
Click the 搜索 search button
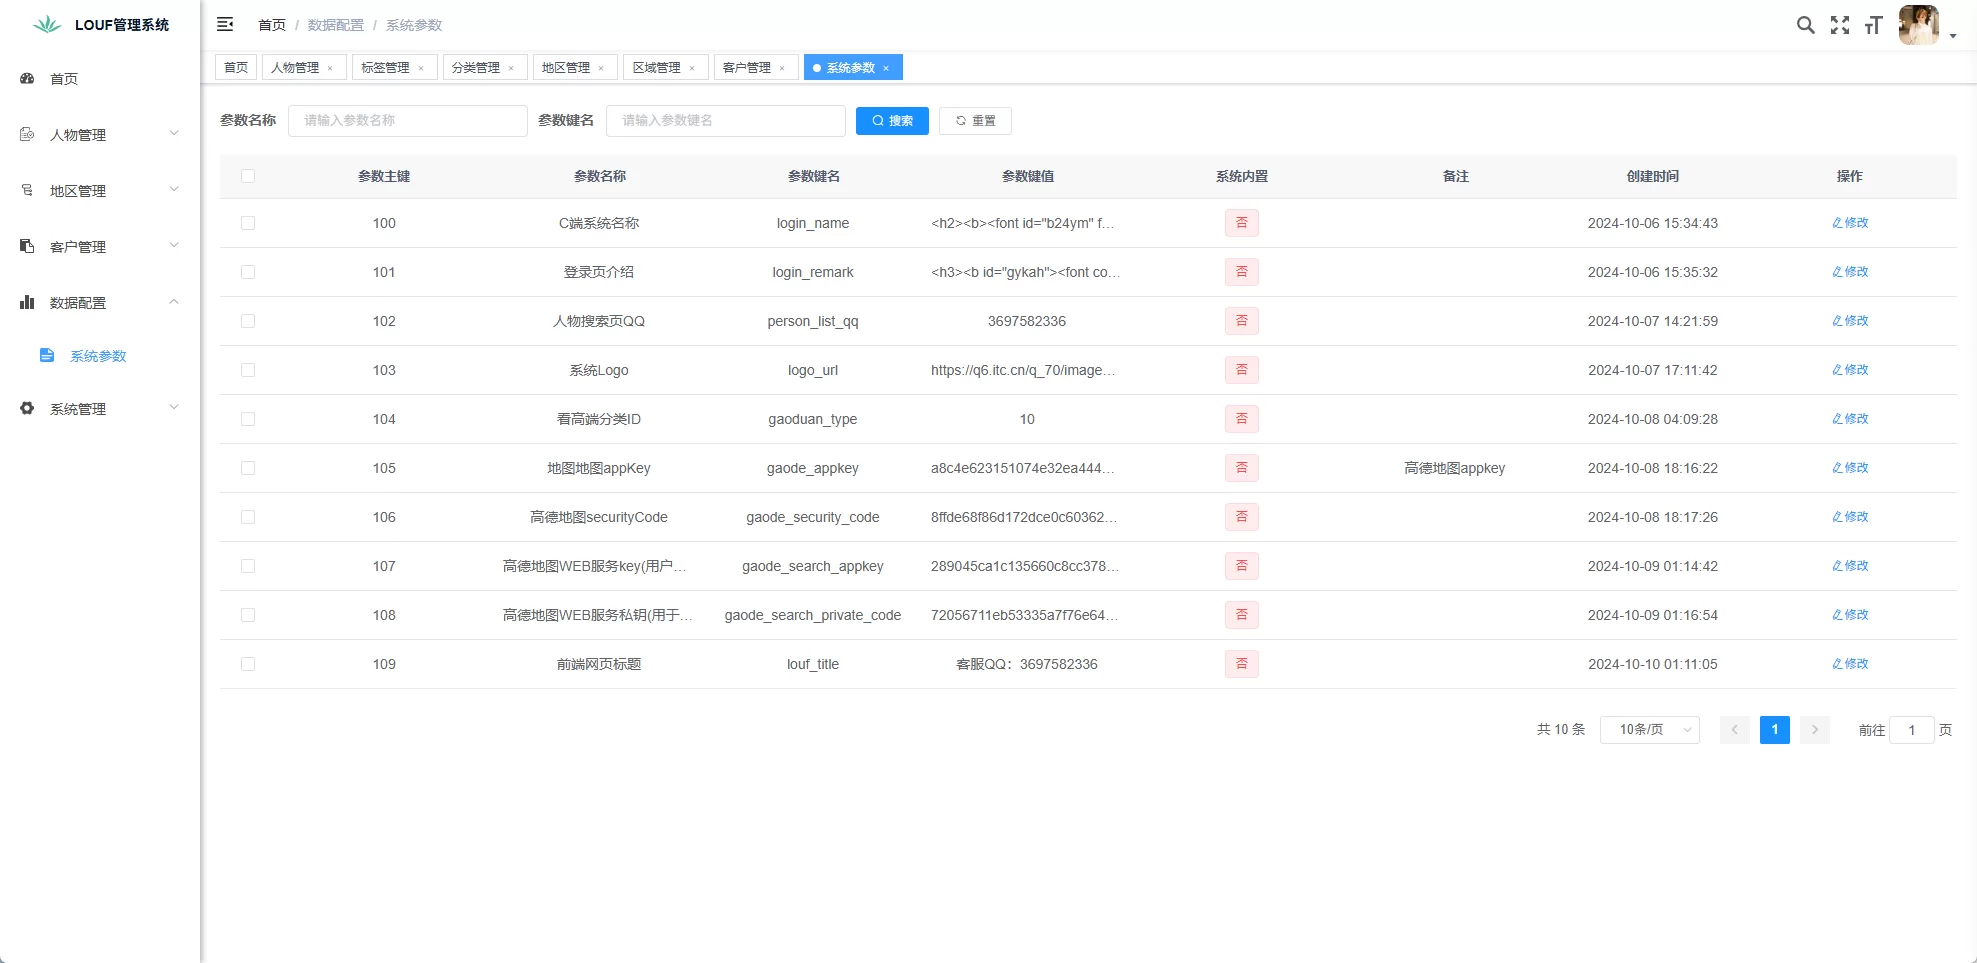[x=892, y=120]
